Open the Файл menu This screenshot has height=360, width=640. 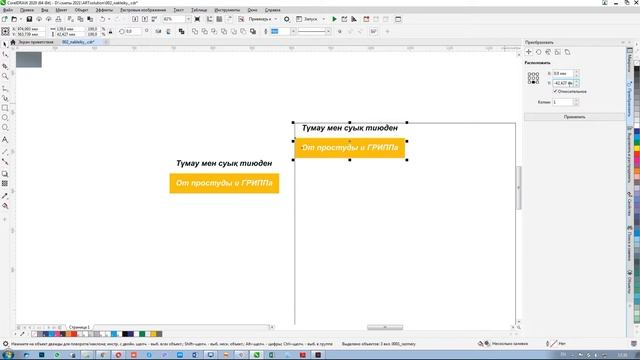click(x=8, y=10)
